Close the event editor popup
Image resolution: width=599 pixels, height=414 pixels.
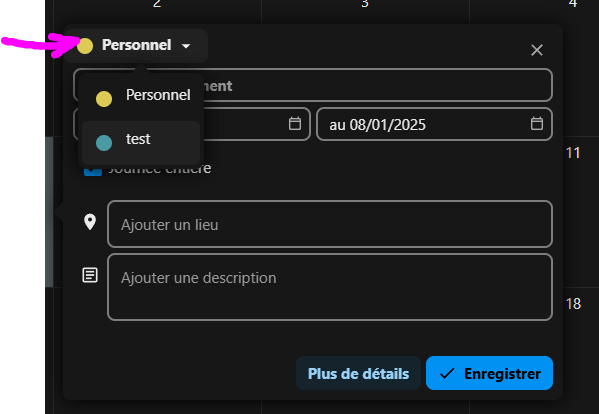tap(537, 50)
